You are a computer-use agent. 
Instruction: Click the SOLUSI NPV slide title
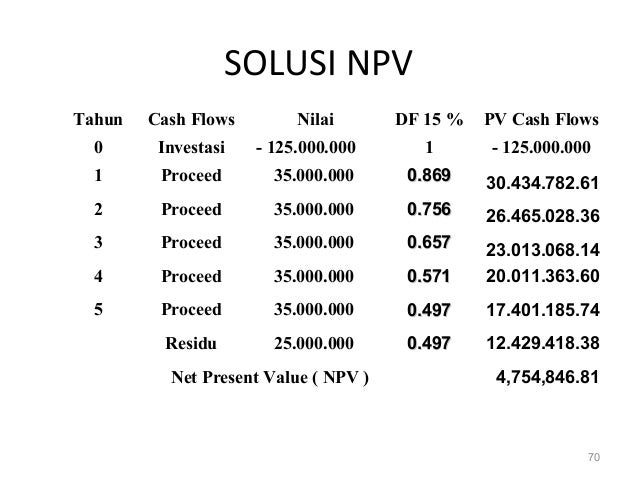point(318,63)
